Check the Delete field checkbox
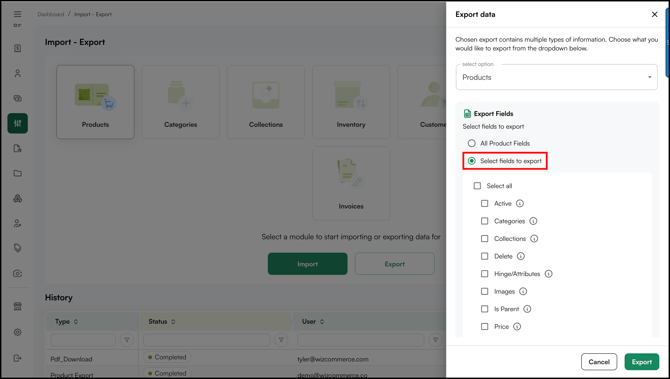The height and width of the screenshot is (379, 670). (485, 256)
